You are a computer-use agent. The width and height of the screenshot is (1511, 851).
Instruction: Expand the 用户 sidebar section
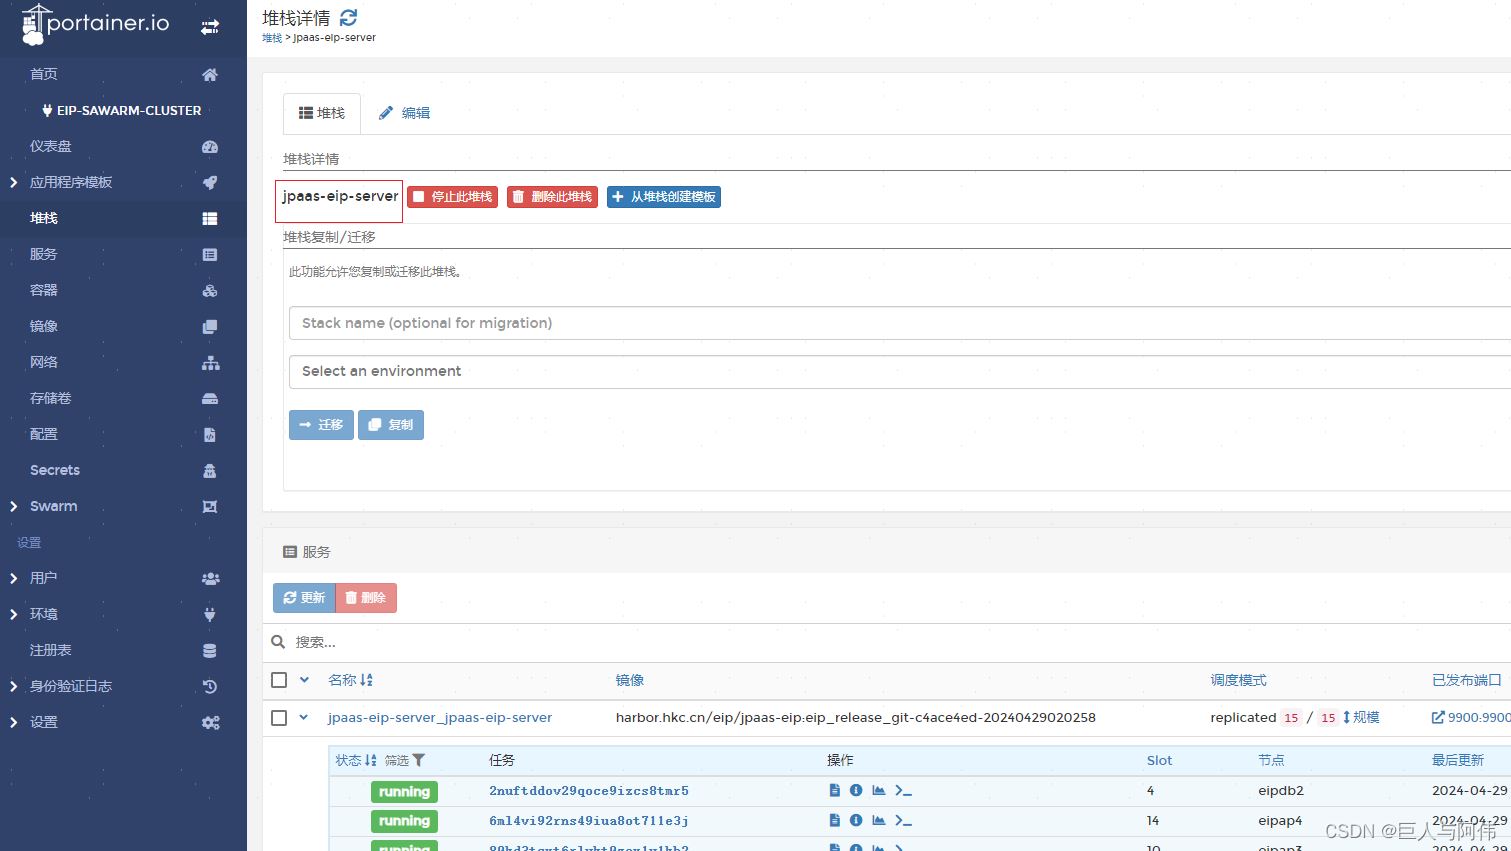[x=13, y=579]
